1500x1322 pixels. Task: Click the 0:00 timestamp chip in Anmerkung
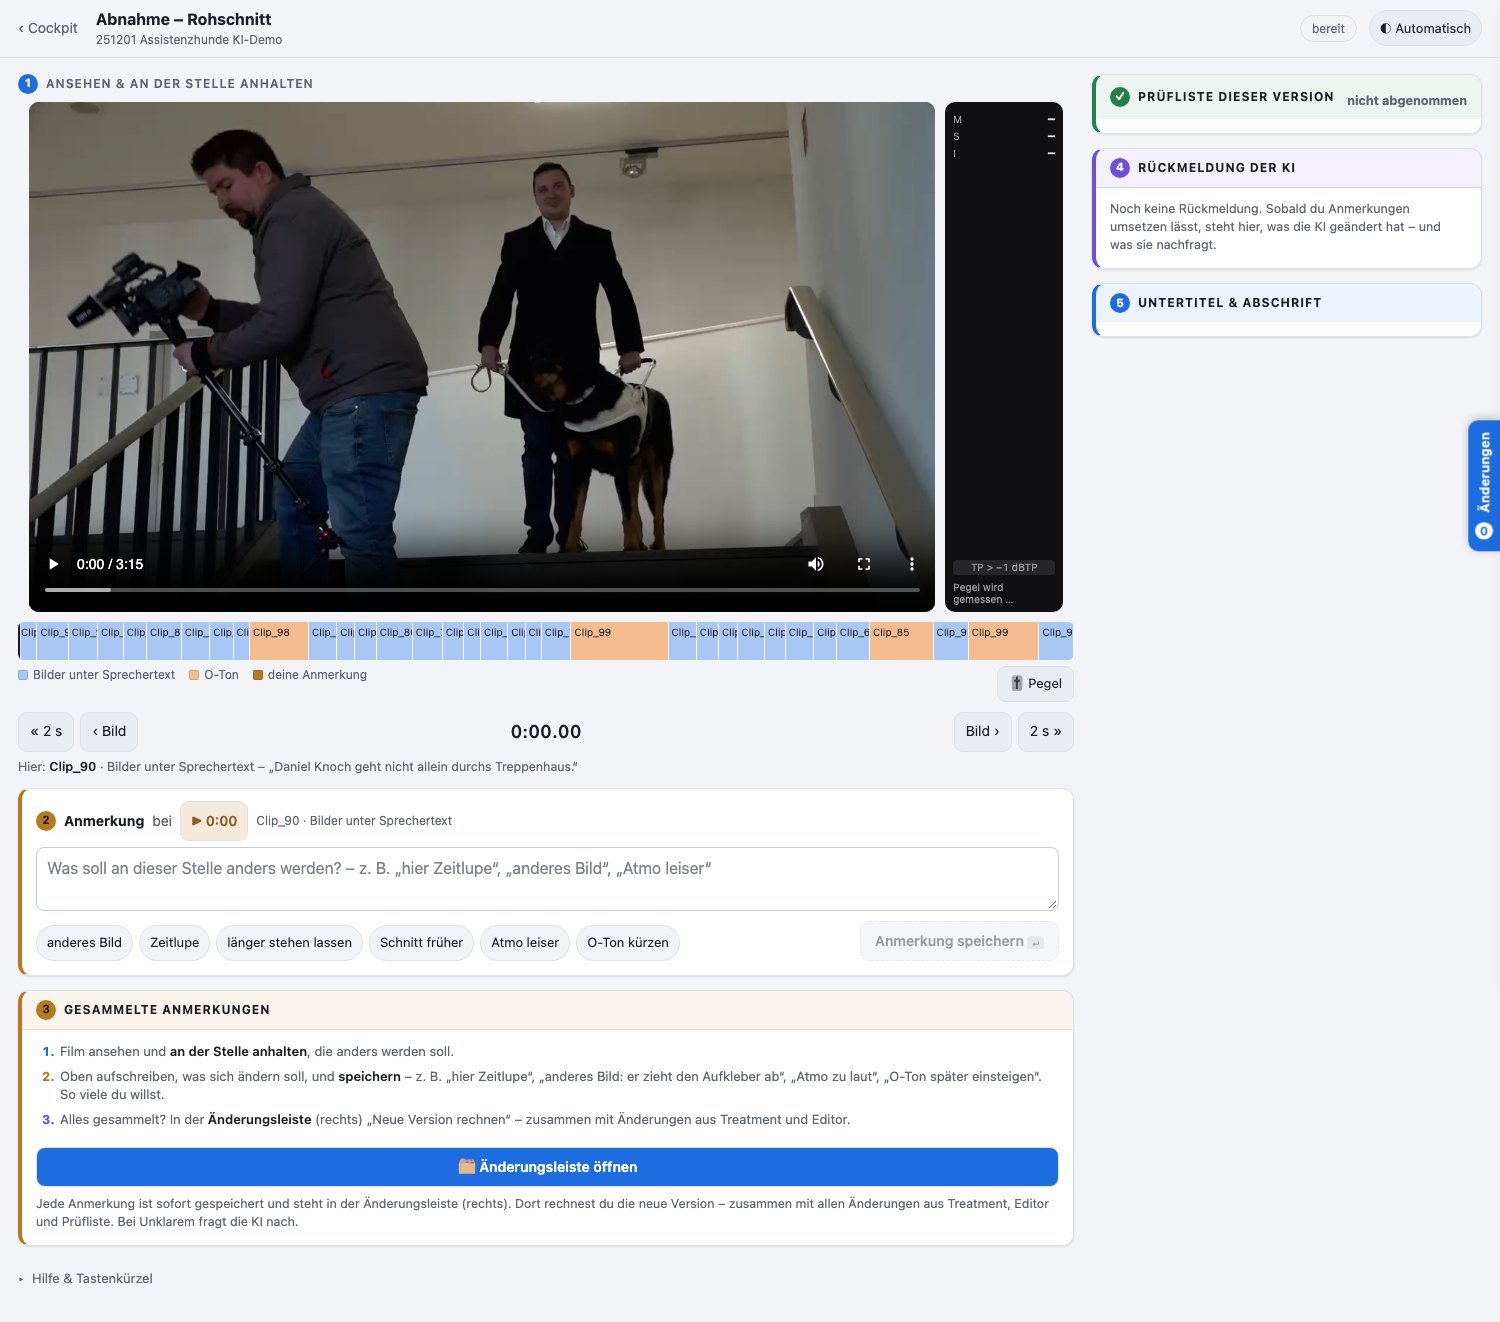click(214, 821)
